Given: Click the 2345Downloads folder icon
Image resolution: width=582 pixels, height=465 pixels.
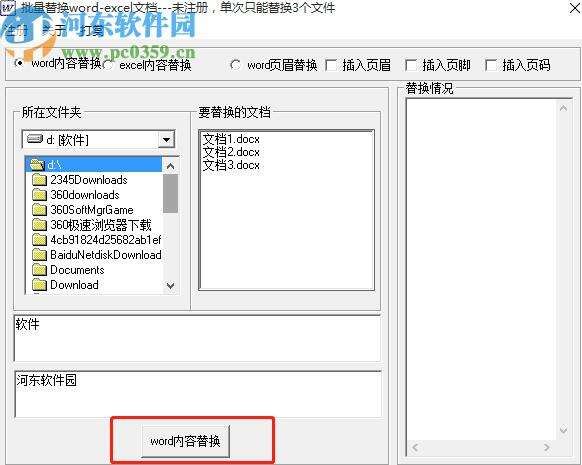Looking at the screenshot, I should click(39, 180).
